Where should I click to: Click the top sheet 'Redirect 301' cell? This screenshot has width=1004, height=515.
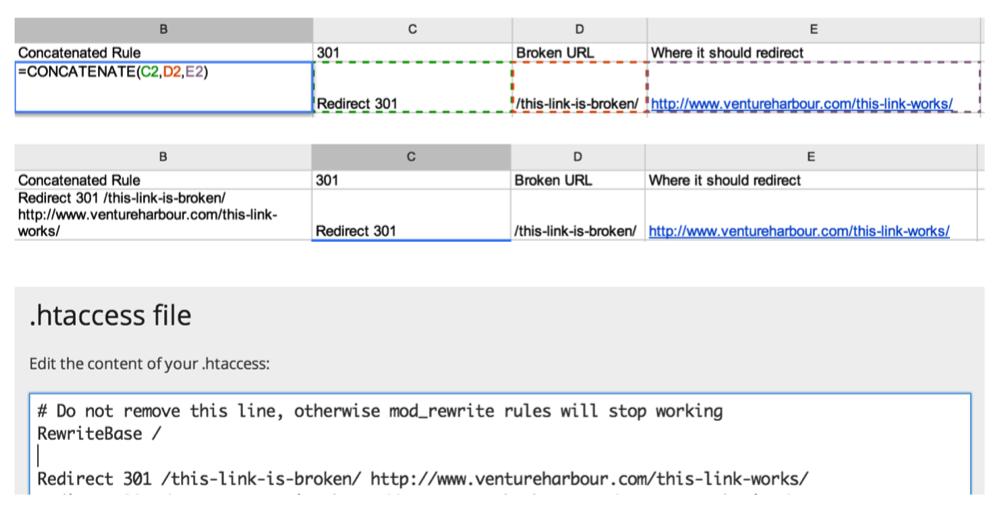(x=412, y=87)
